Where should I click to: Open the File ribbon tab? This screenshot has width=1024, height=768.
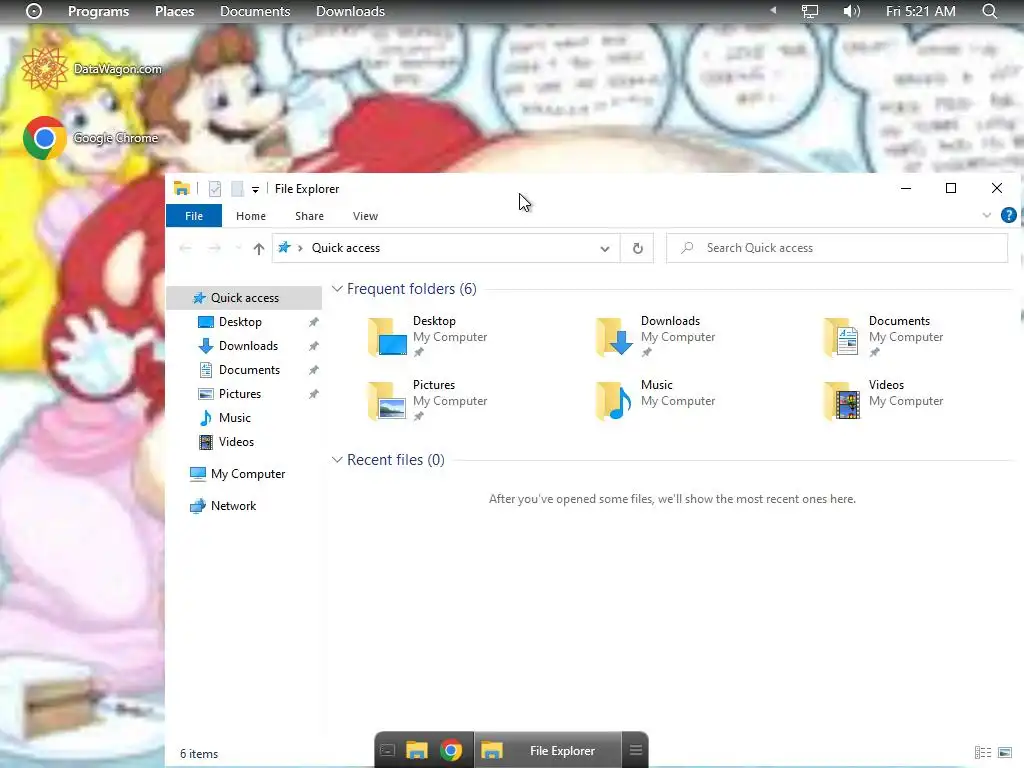194,216
